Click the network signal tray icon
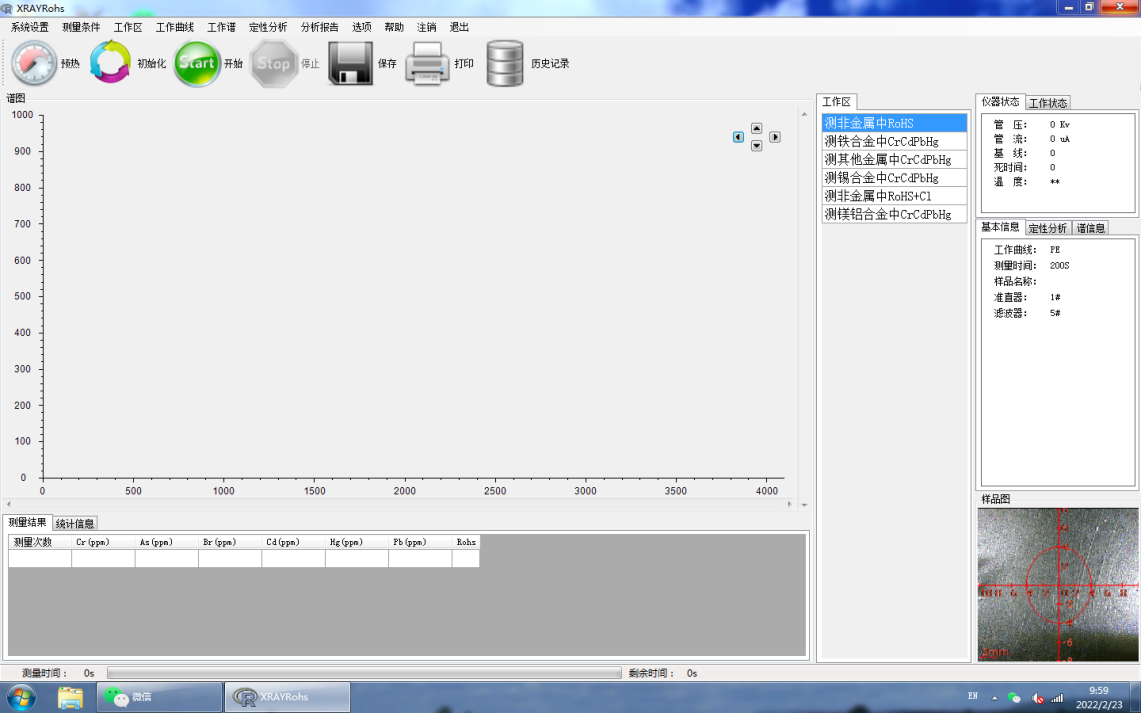The image size is (1141, 713). click(x=1056, y=697)
